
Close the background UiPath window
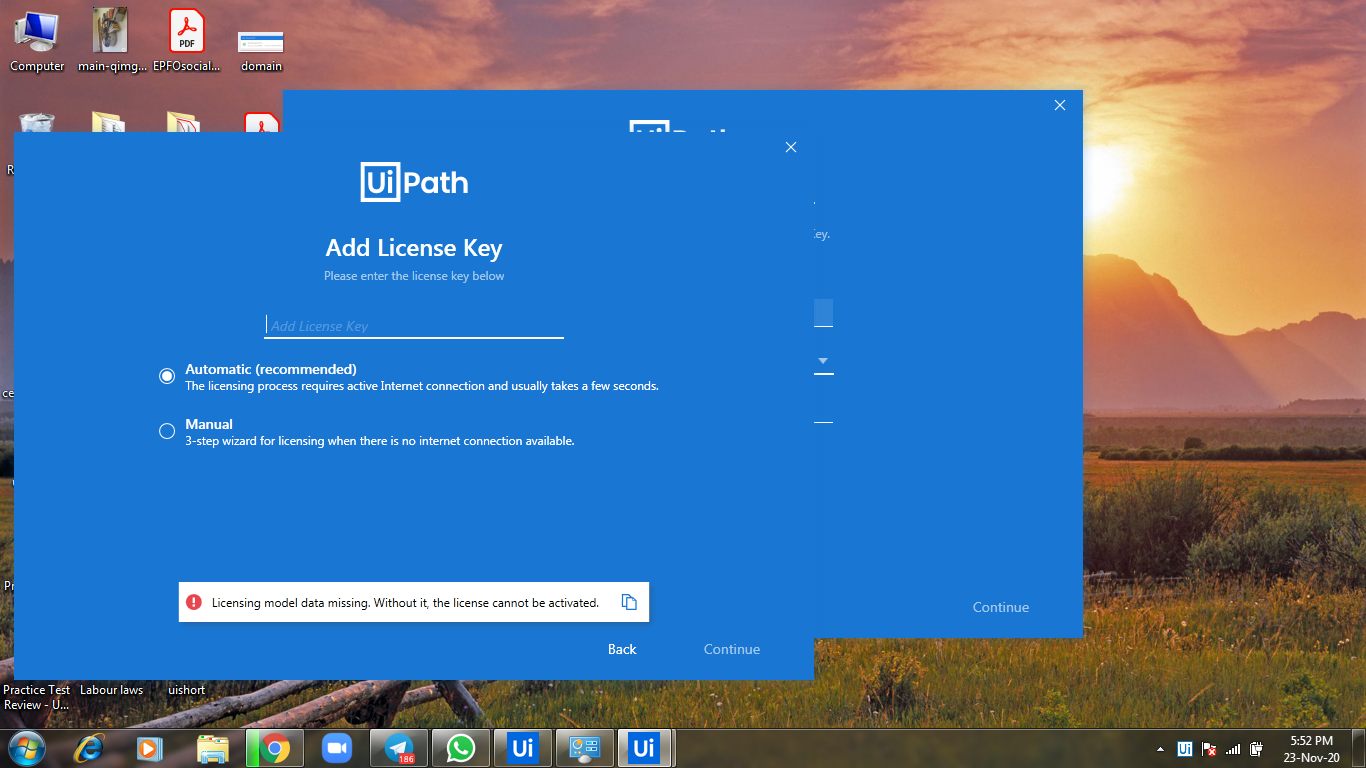(x=1060, y=105)
